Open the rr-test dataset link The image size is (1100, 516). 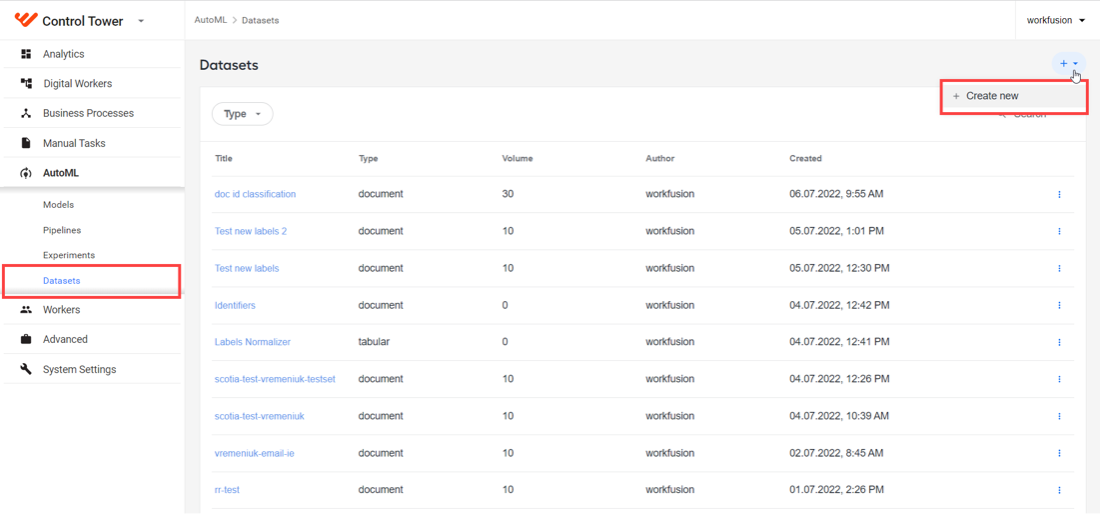click(x=227, y=490)
